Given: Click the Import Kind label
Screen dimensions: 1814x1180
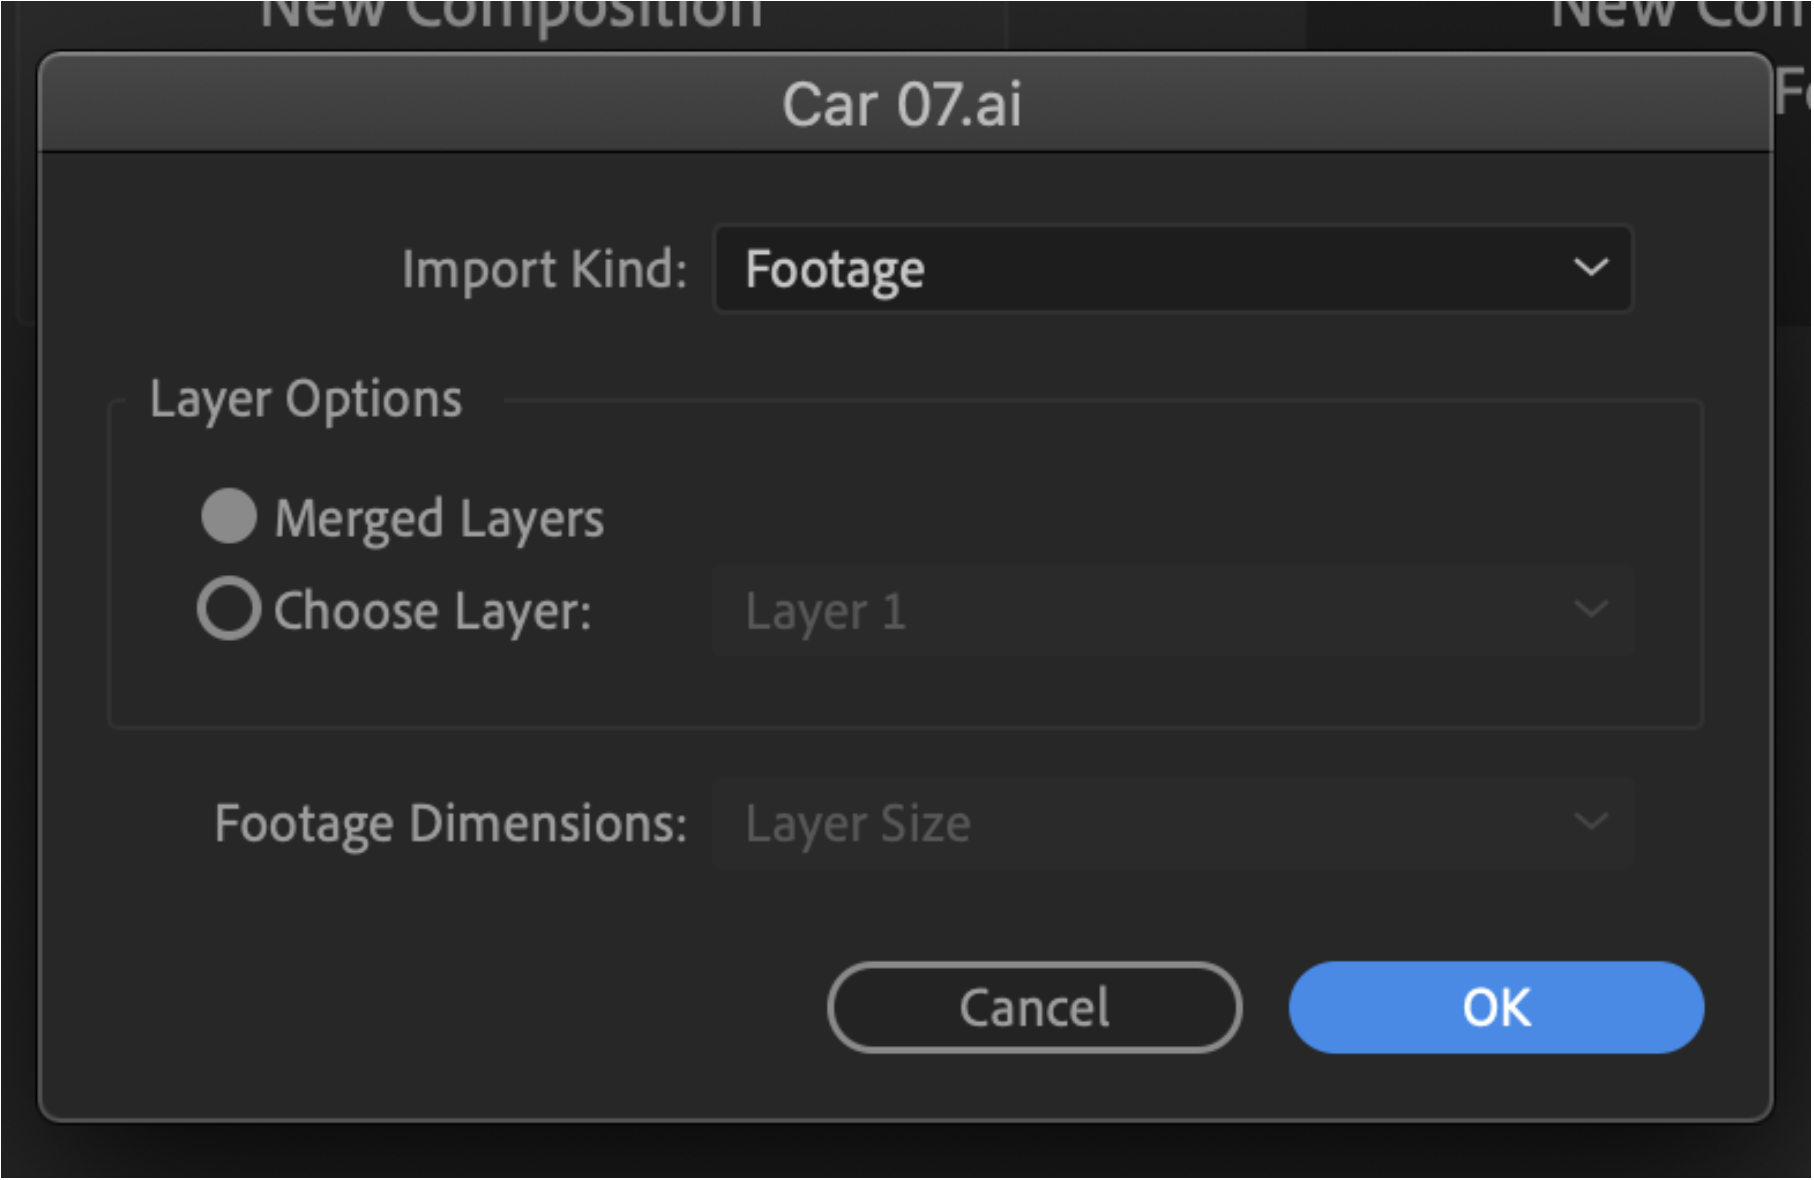Looking at the screenshot, I should click(x=545, y=270).
